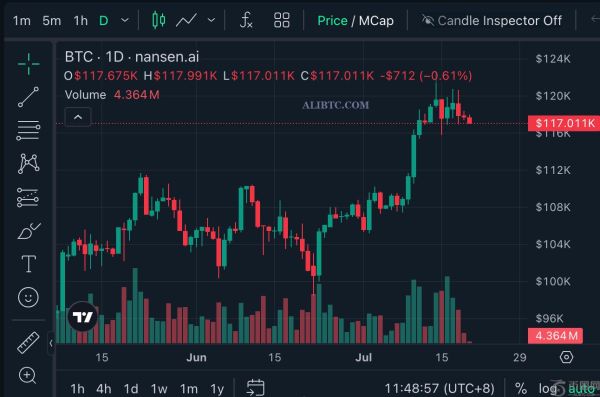This screenshot has width=600, height=397.
Task: Toggle log scale mode
Action: 548,389
